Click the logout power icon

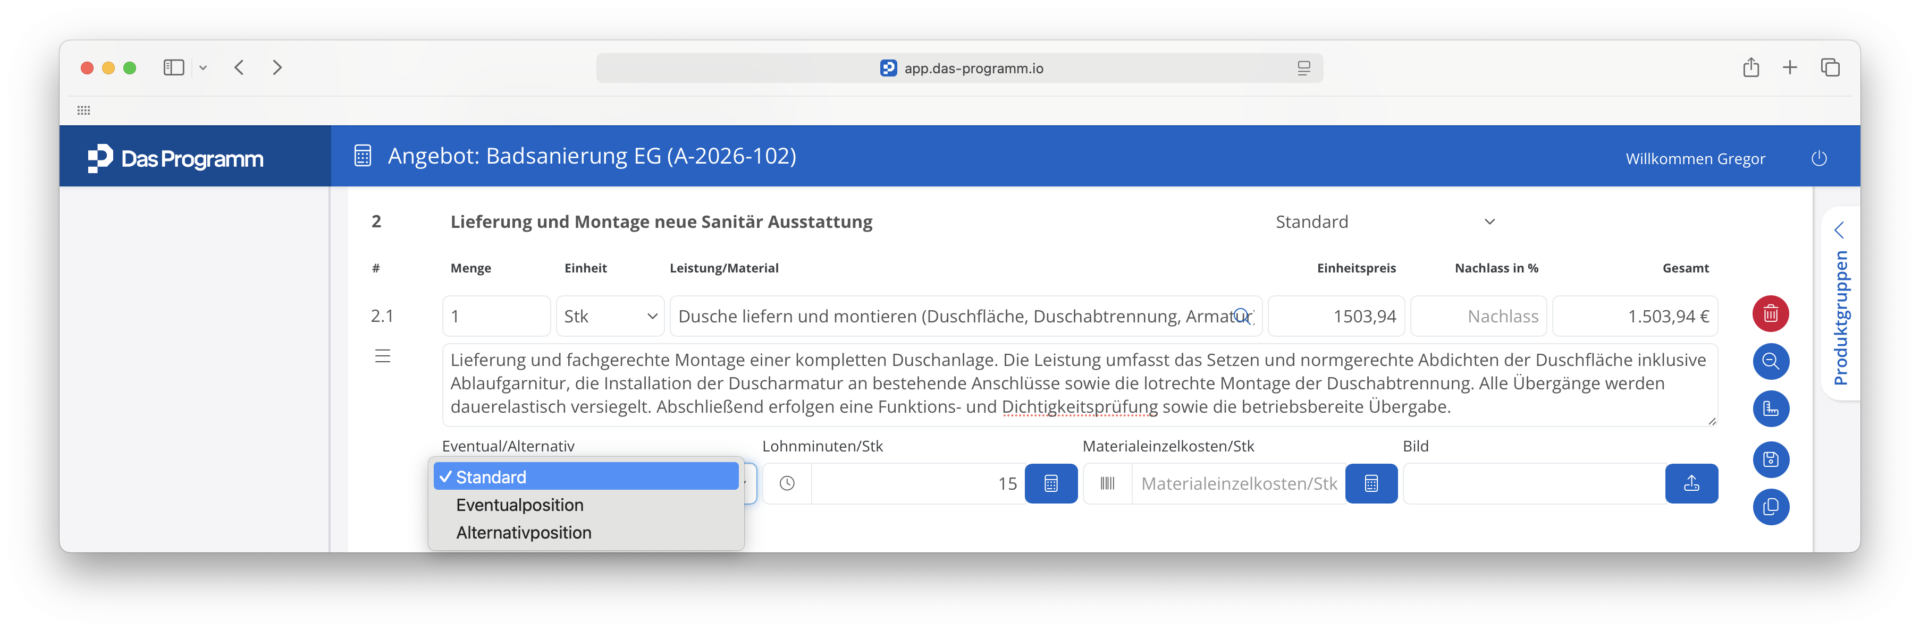click(x=1819, y=158)
